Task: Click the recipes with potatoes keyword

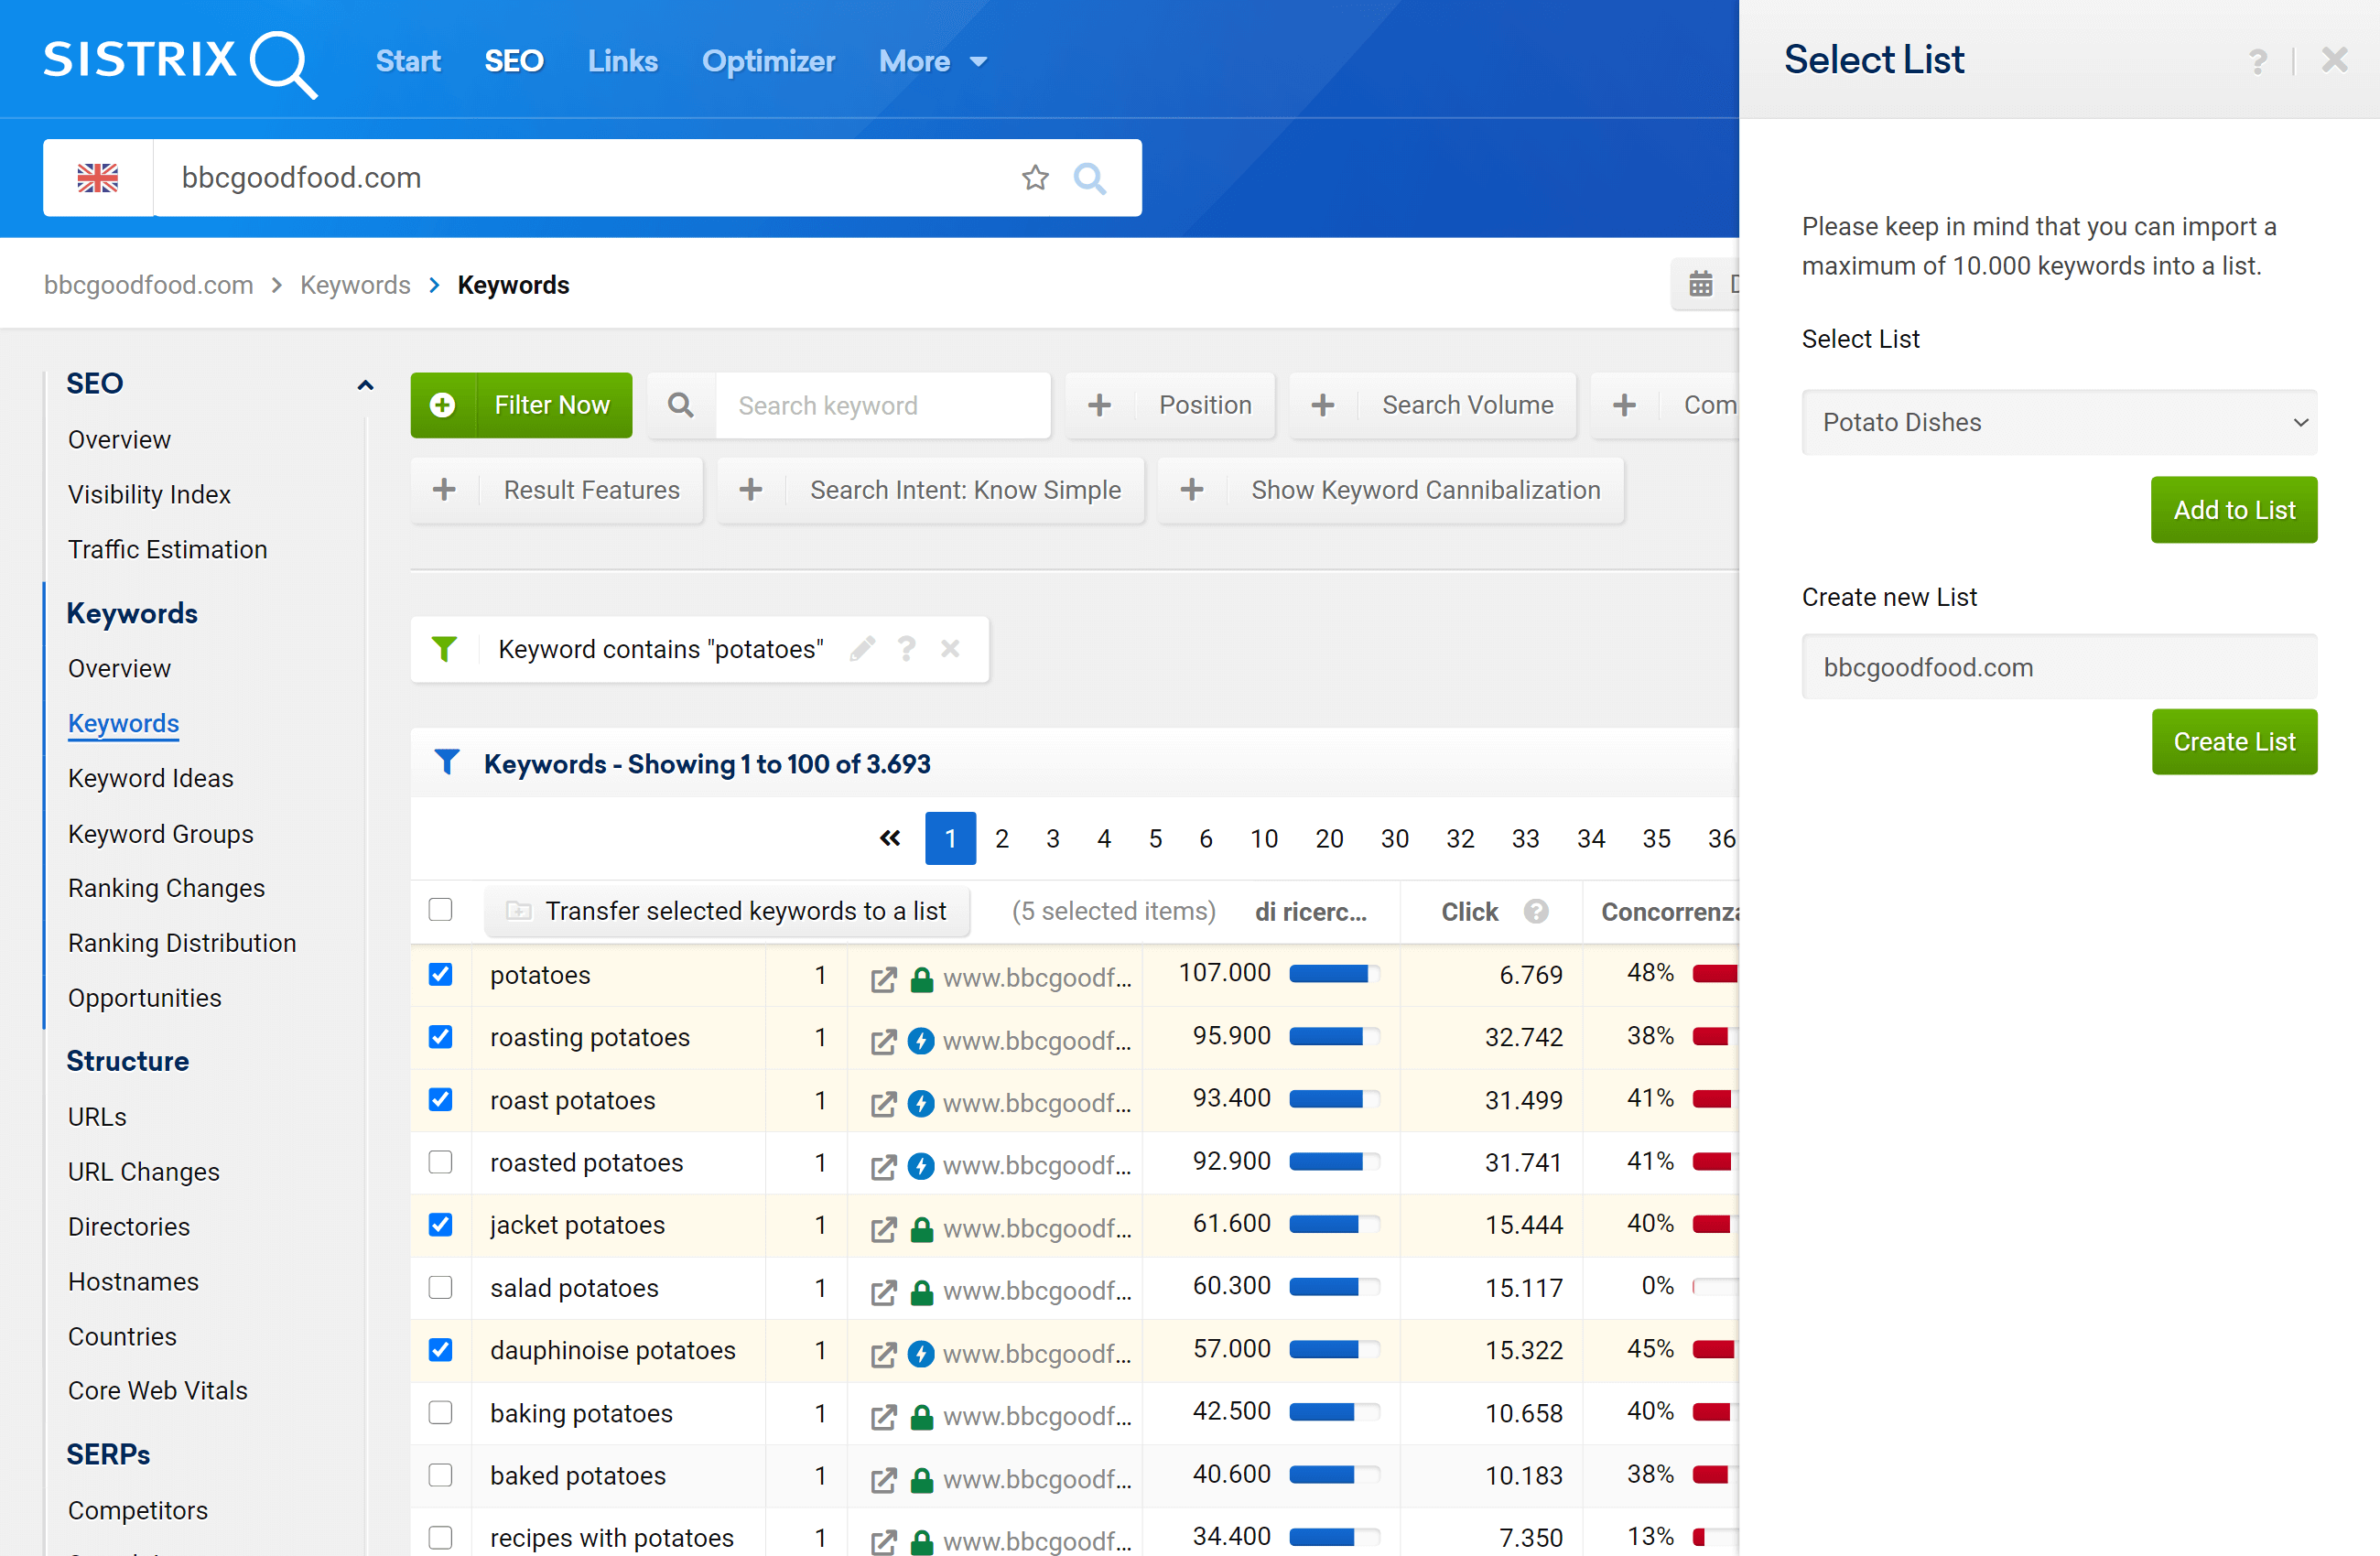Action: 611,1537
